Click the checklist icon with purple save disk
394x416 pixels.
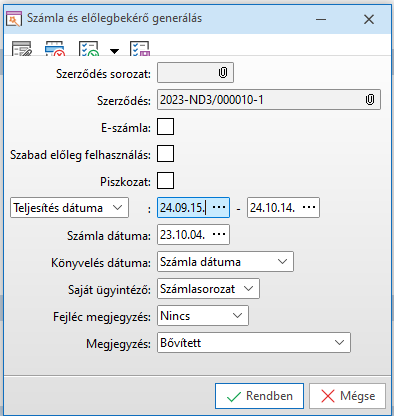click(140, 49)
